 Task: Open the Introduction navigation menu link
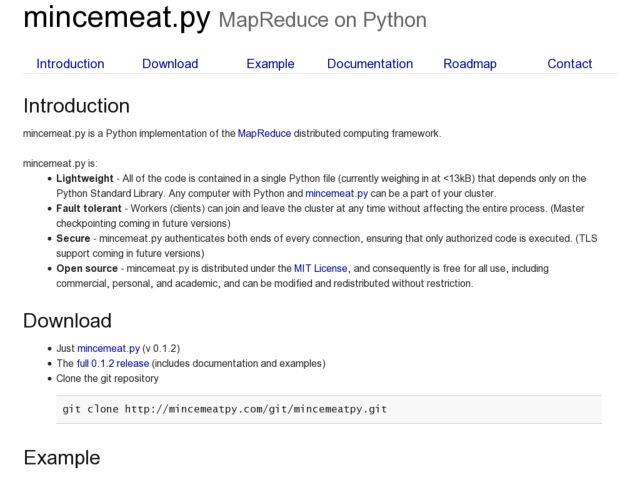[x=70, y=64]
